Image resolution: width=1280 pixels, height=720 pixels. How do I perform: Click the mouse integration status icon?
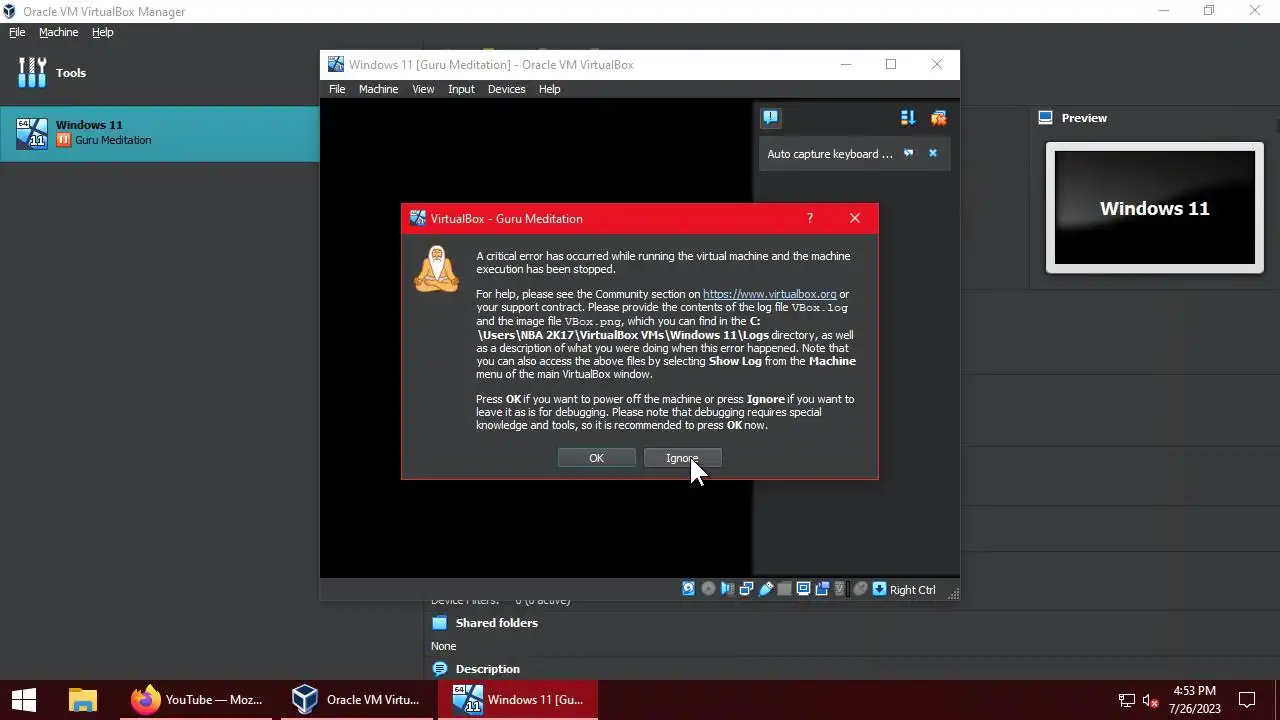pos(860,589)
